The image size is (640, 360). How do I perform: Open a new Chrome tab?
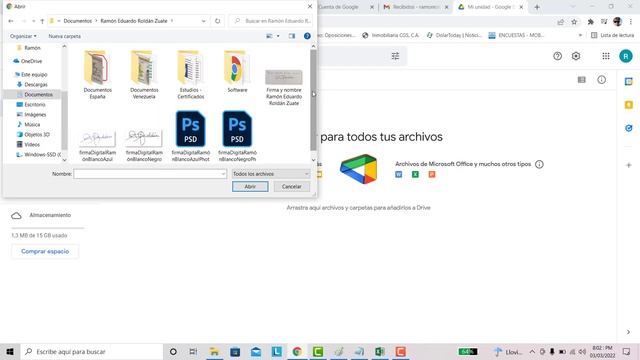[x=537, y=7]
